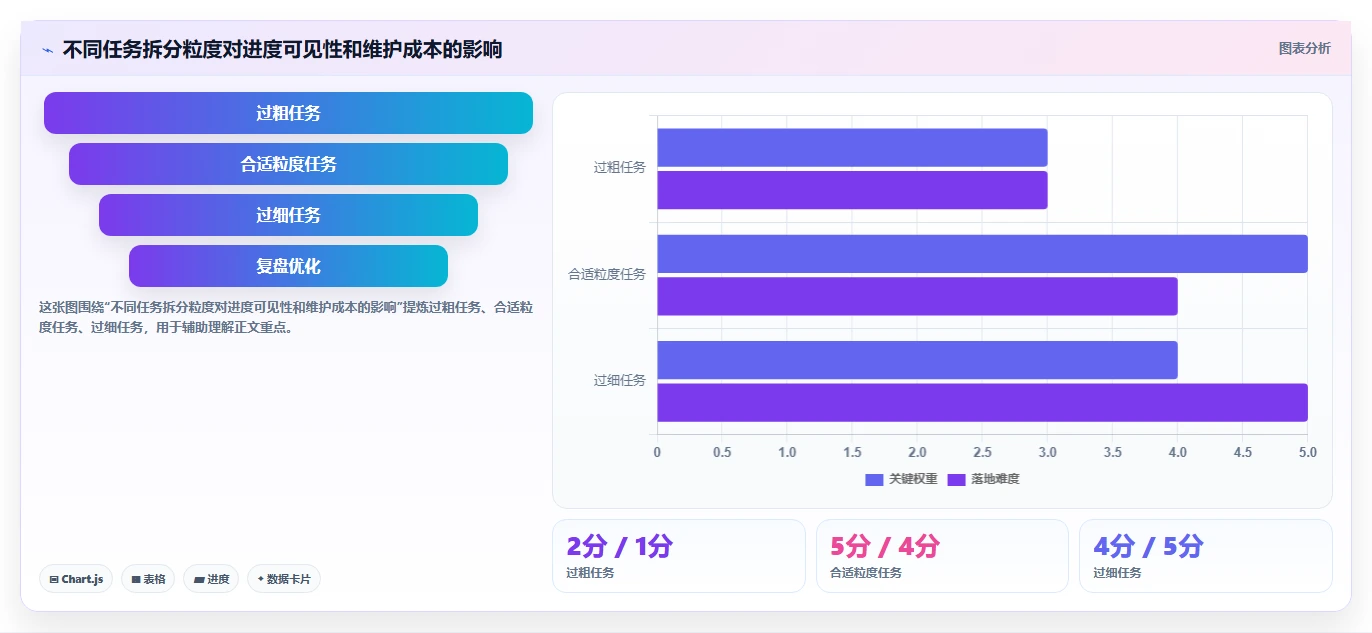The height and width of the screenshot is (633, 1372).
Task: Toggle the 关键权重 legend series
Action: click(901, 479)
